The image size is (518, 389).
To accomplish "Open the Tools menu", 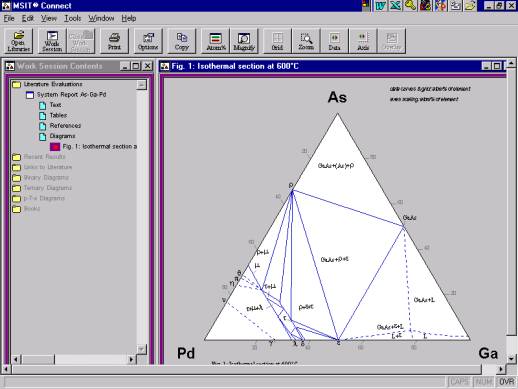I will coord(73,18).
